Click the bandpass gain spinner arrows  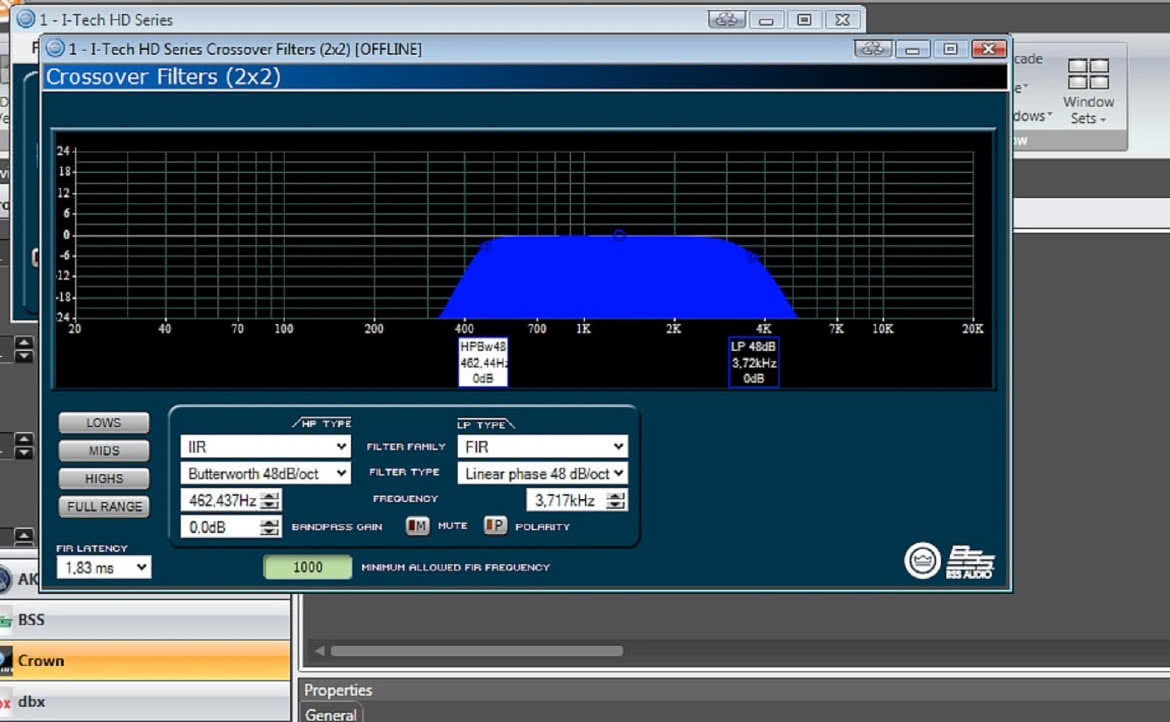[x=271, y=527]
